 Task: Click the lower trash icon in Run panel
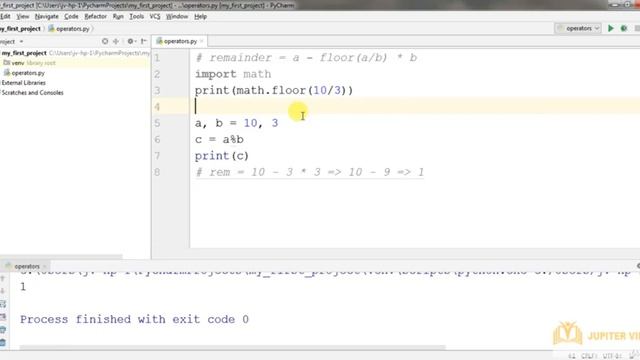tap(2, 342)
